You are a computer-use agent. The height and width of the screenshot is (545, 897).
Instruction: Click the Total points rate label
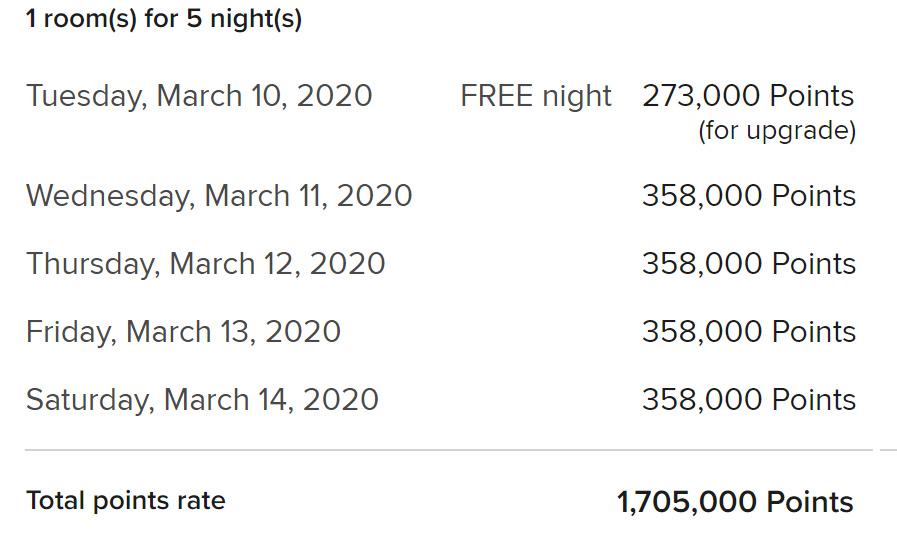pyautogui.click(x=126, y=501)
